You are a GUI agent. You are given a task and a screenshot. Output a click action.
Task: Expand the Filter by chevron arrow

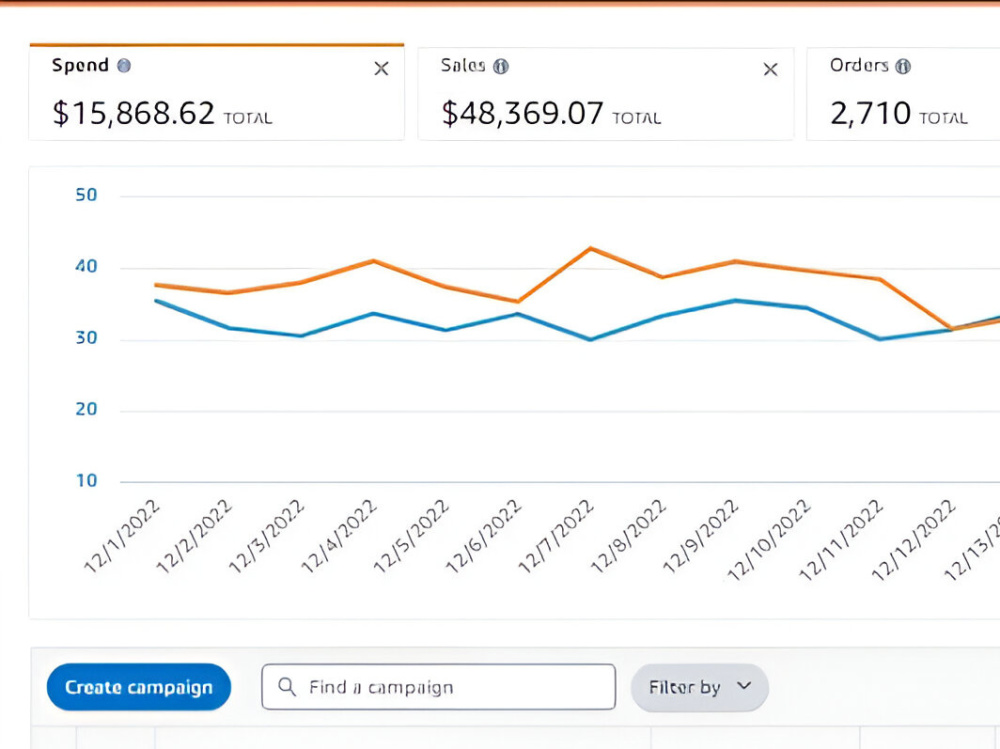[x=744, y=686]
